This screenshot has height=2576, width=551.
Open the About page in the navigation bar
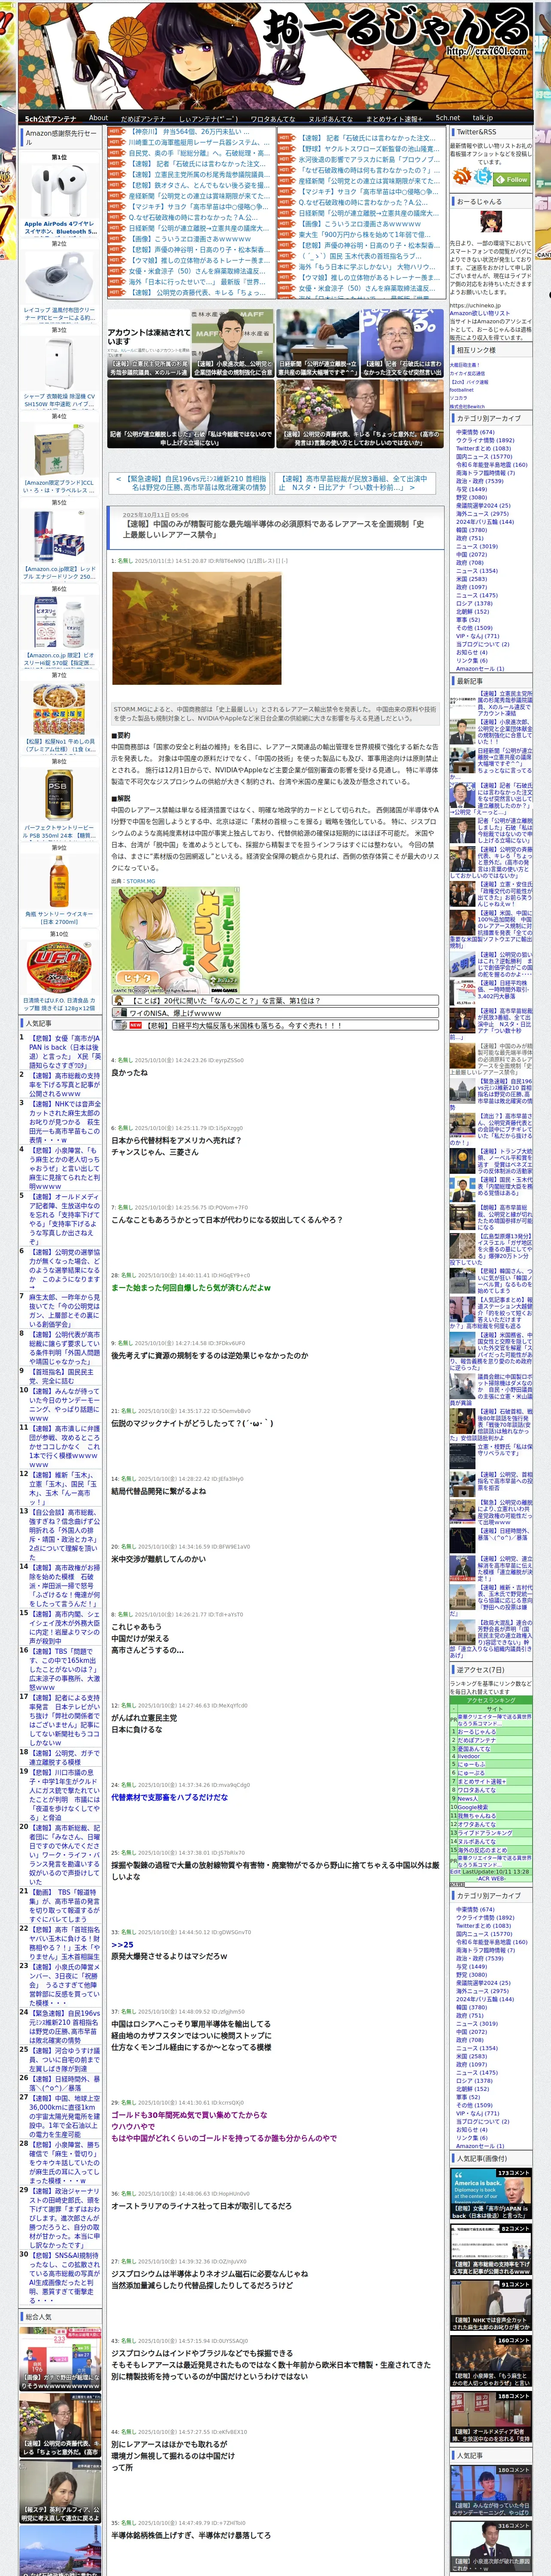98,118
